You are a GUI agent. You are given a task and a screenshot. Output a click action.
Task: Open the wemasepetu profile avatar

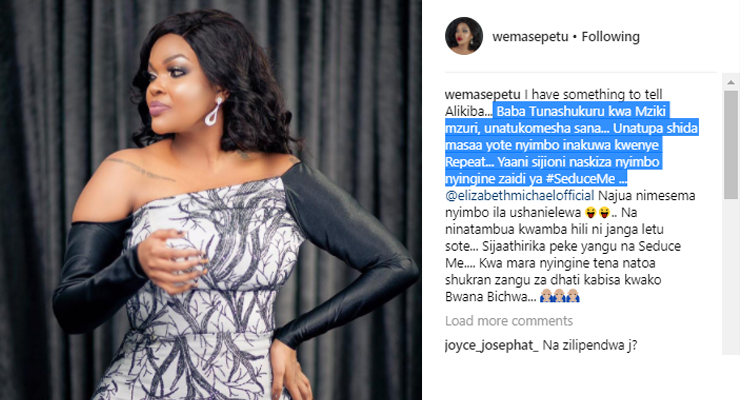click(463, 36)
